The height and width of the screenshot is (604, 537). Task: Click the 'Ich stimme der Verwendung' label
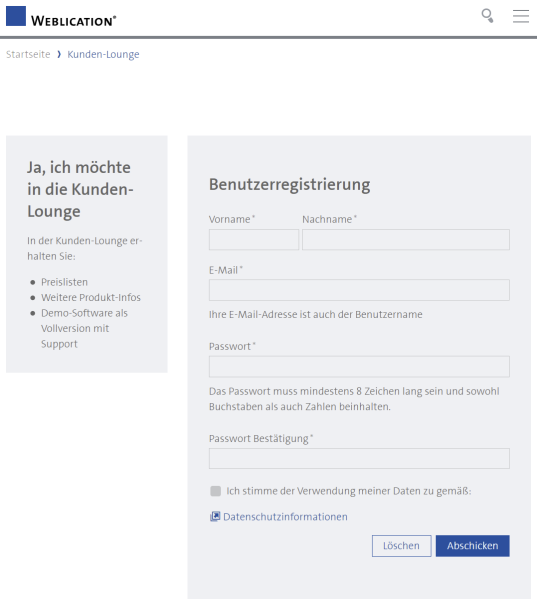pos(349,491)
